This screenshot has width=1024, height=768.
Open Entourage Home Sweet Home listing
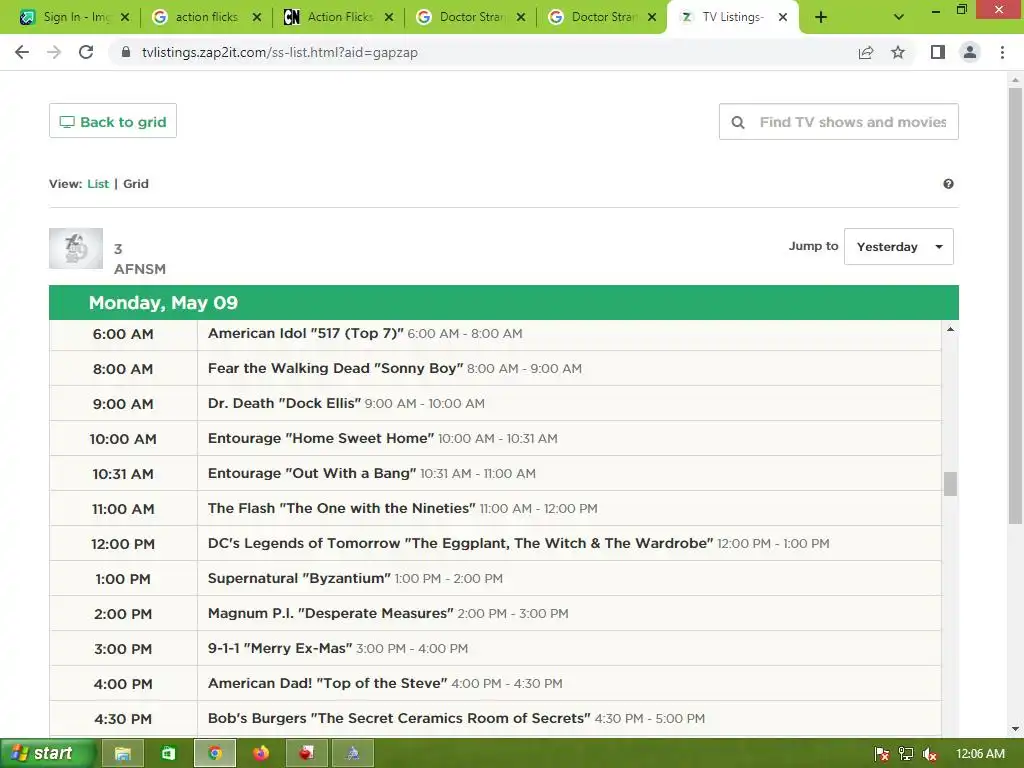coord(321,439)
